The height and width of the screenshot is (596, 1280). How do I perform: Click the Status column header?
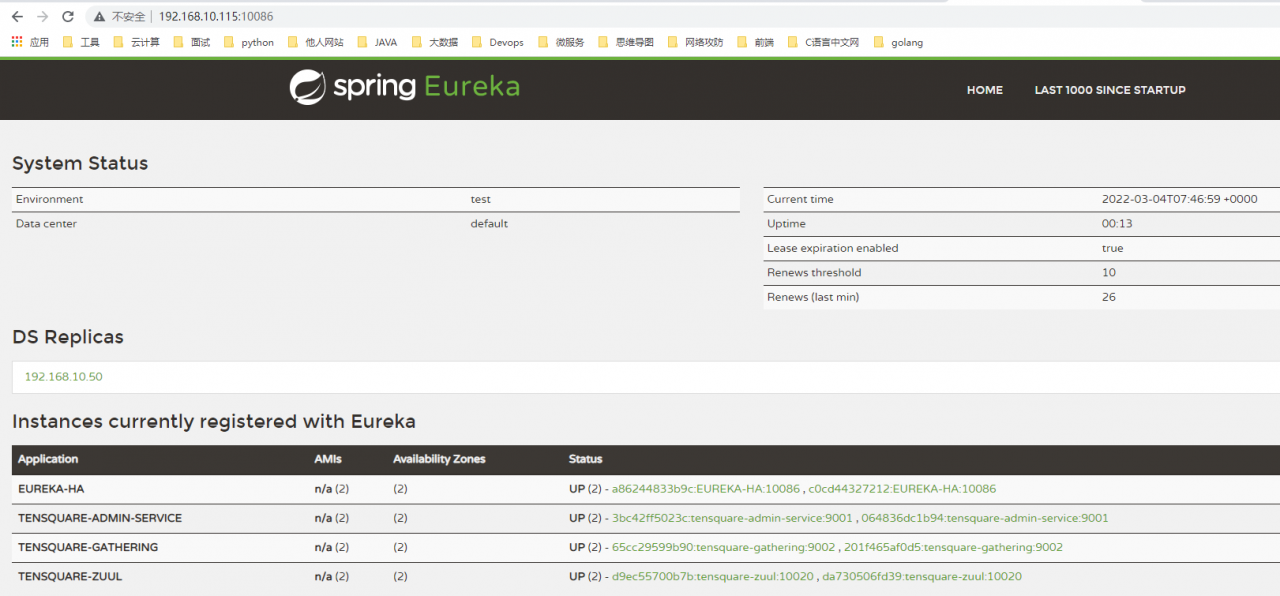586,459
